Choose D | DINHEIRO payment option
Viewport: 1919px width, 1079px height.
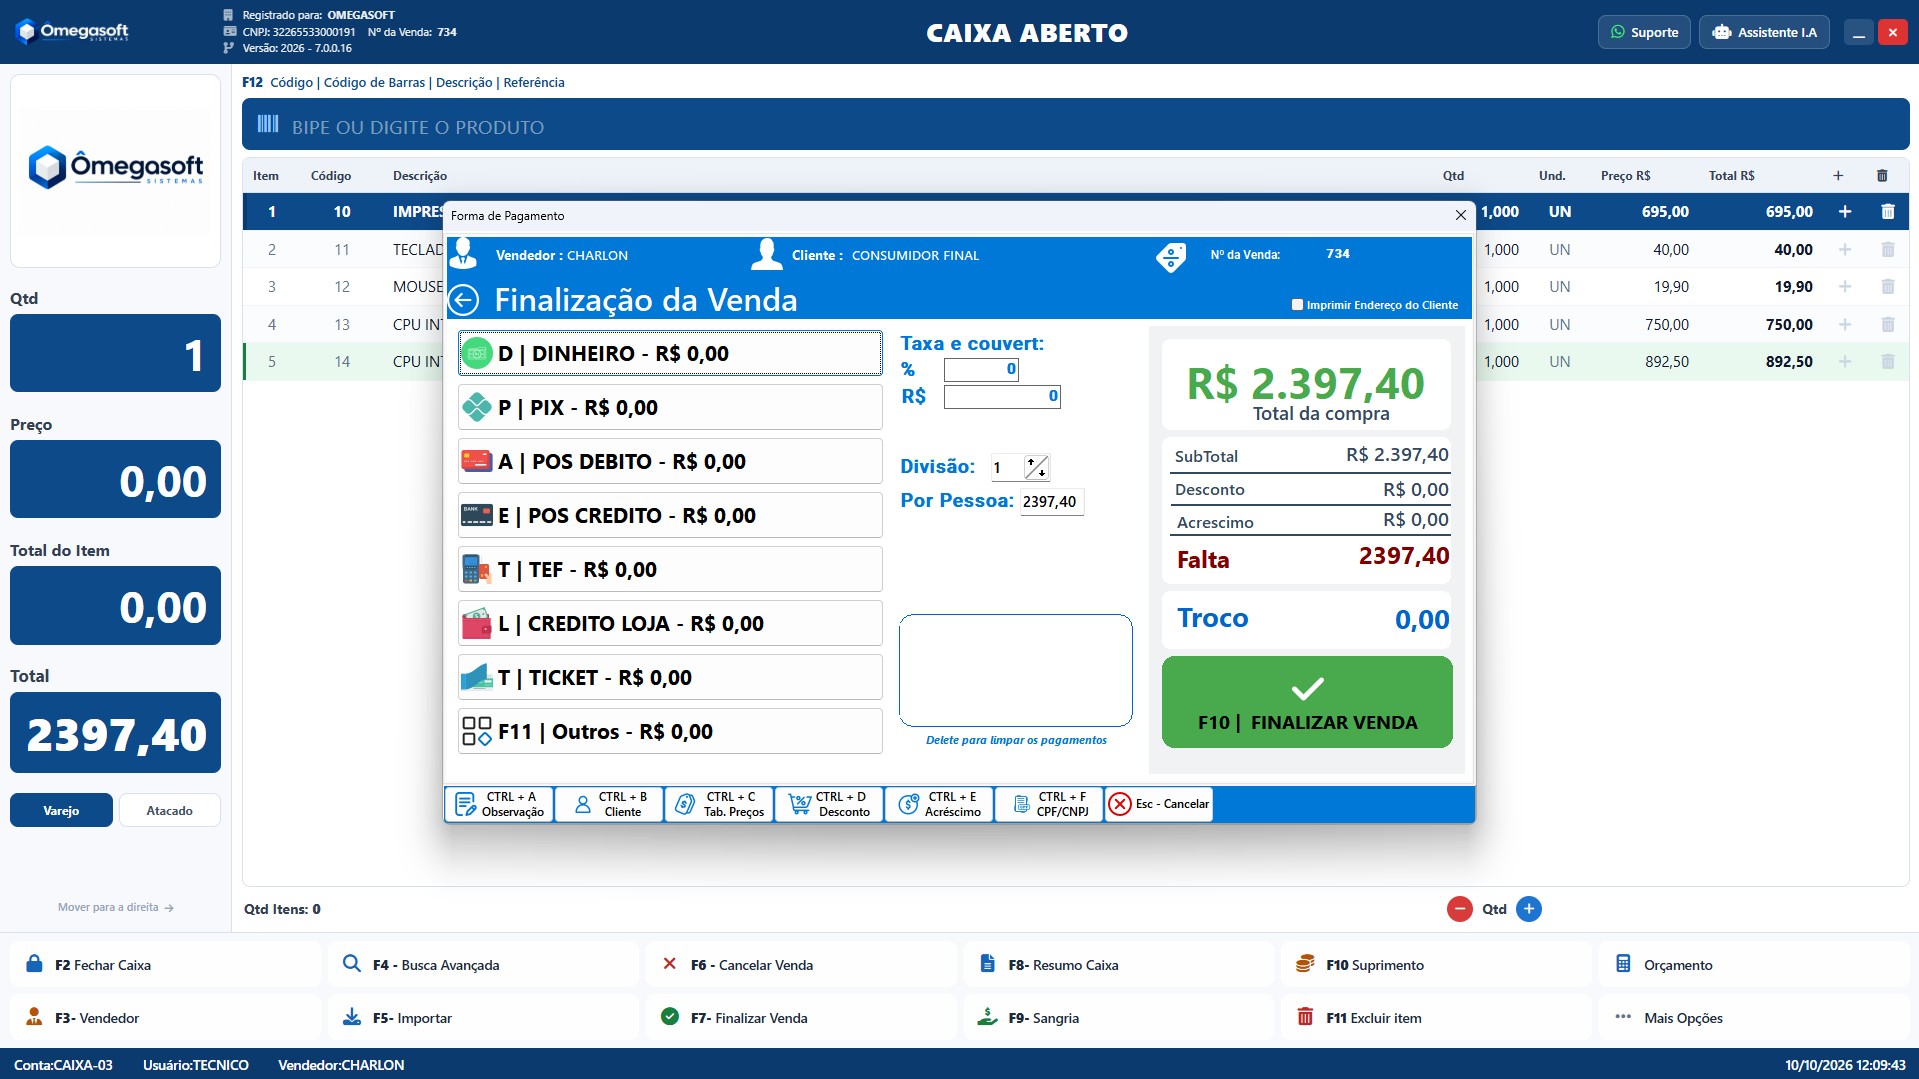point(670,353)
